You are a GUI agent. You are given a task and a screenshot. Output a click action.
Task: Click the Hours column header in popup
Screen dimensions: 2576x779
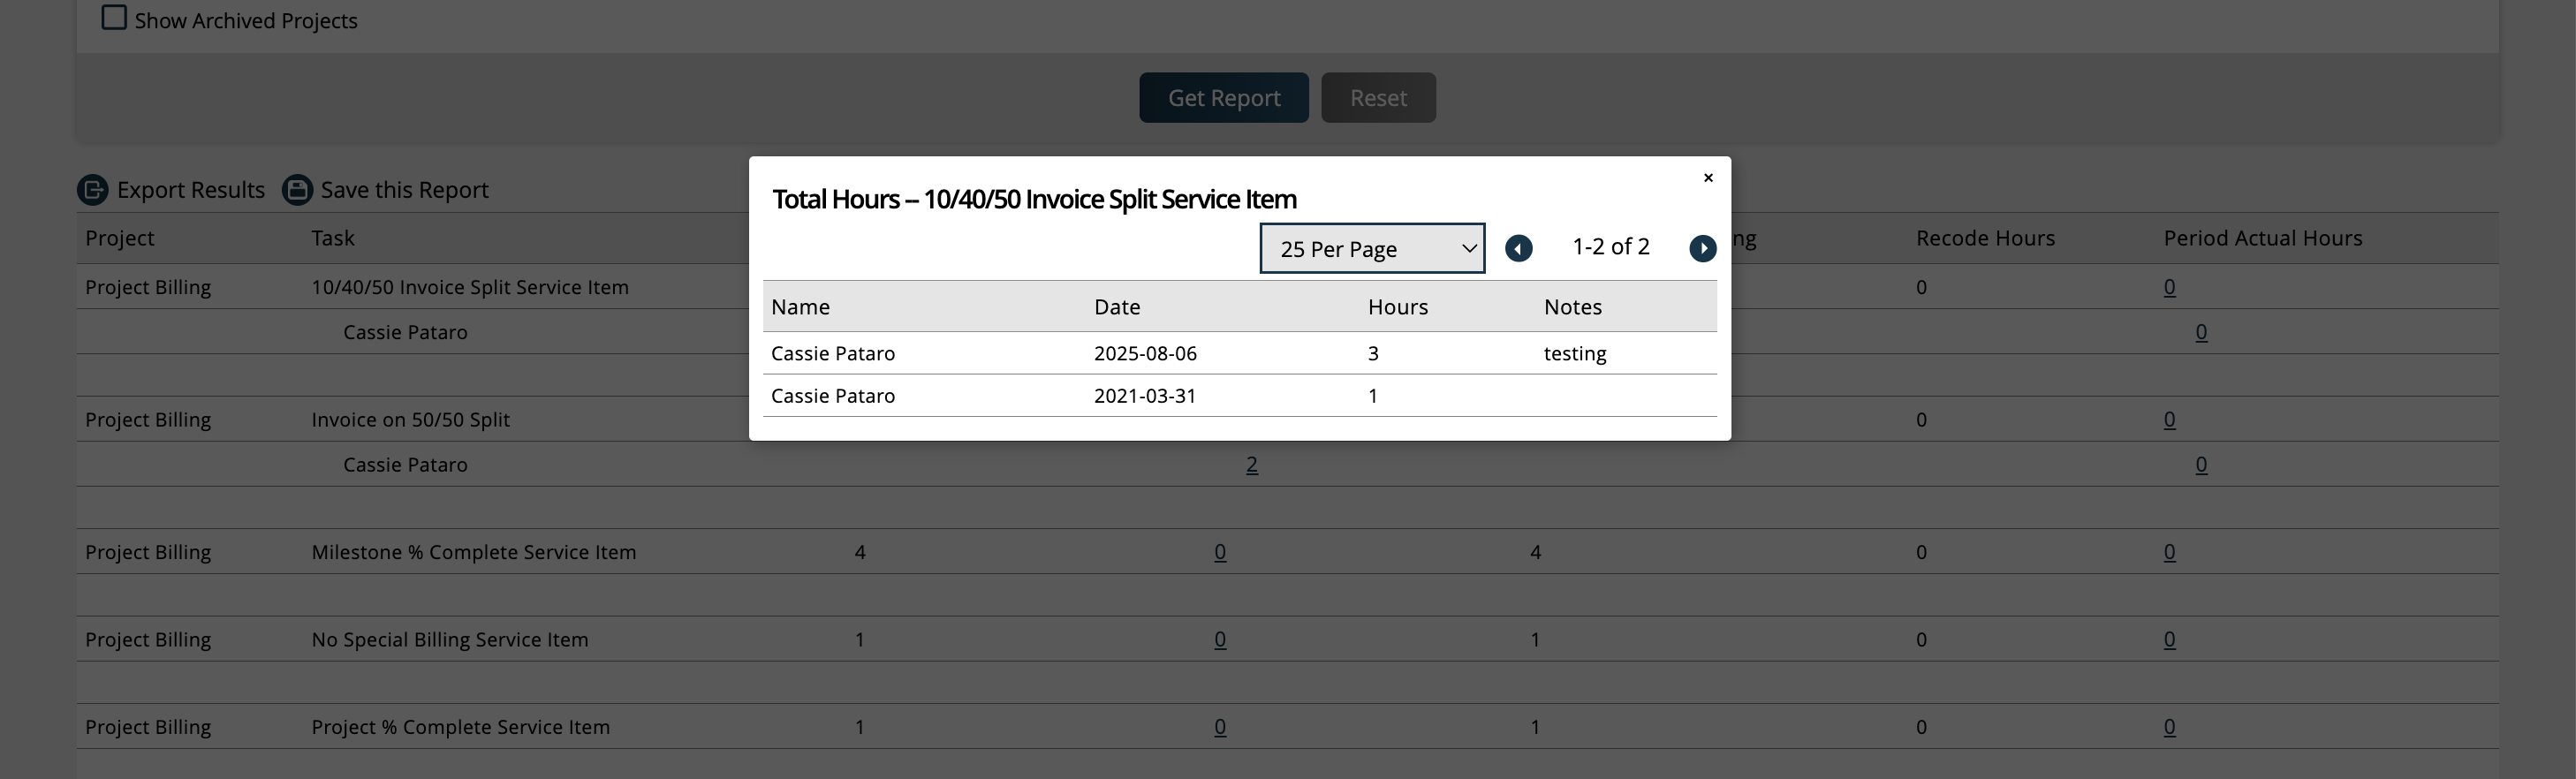(x=1397, y=307)
